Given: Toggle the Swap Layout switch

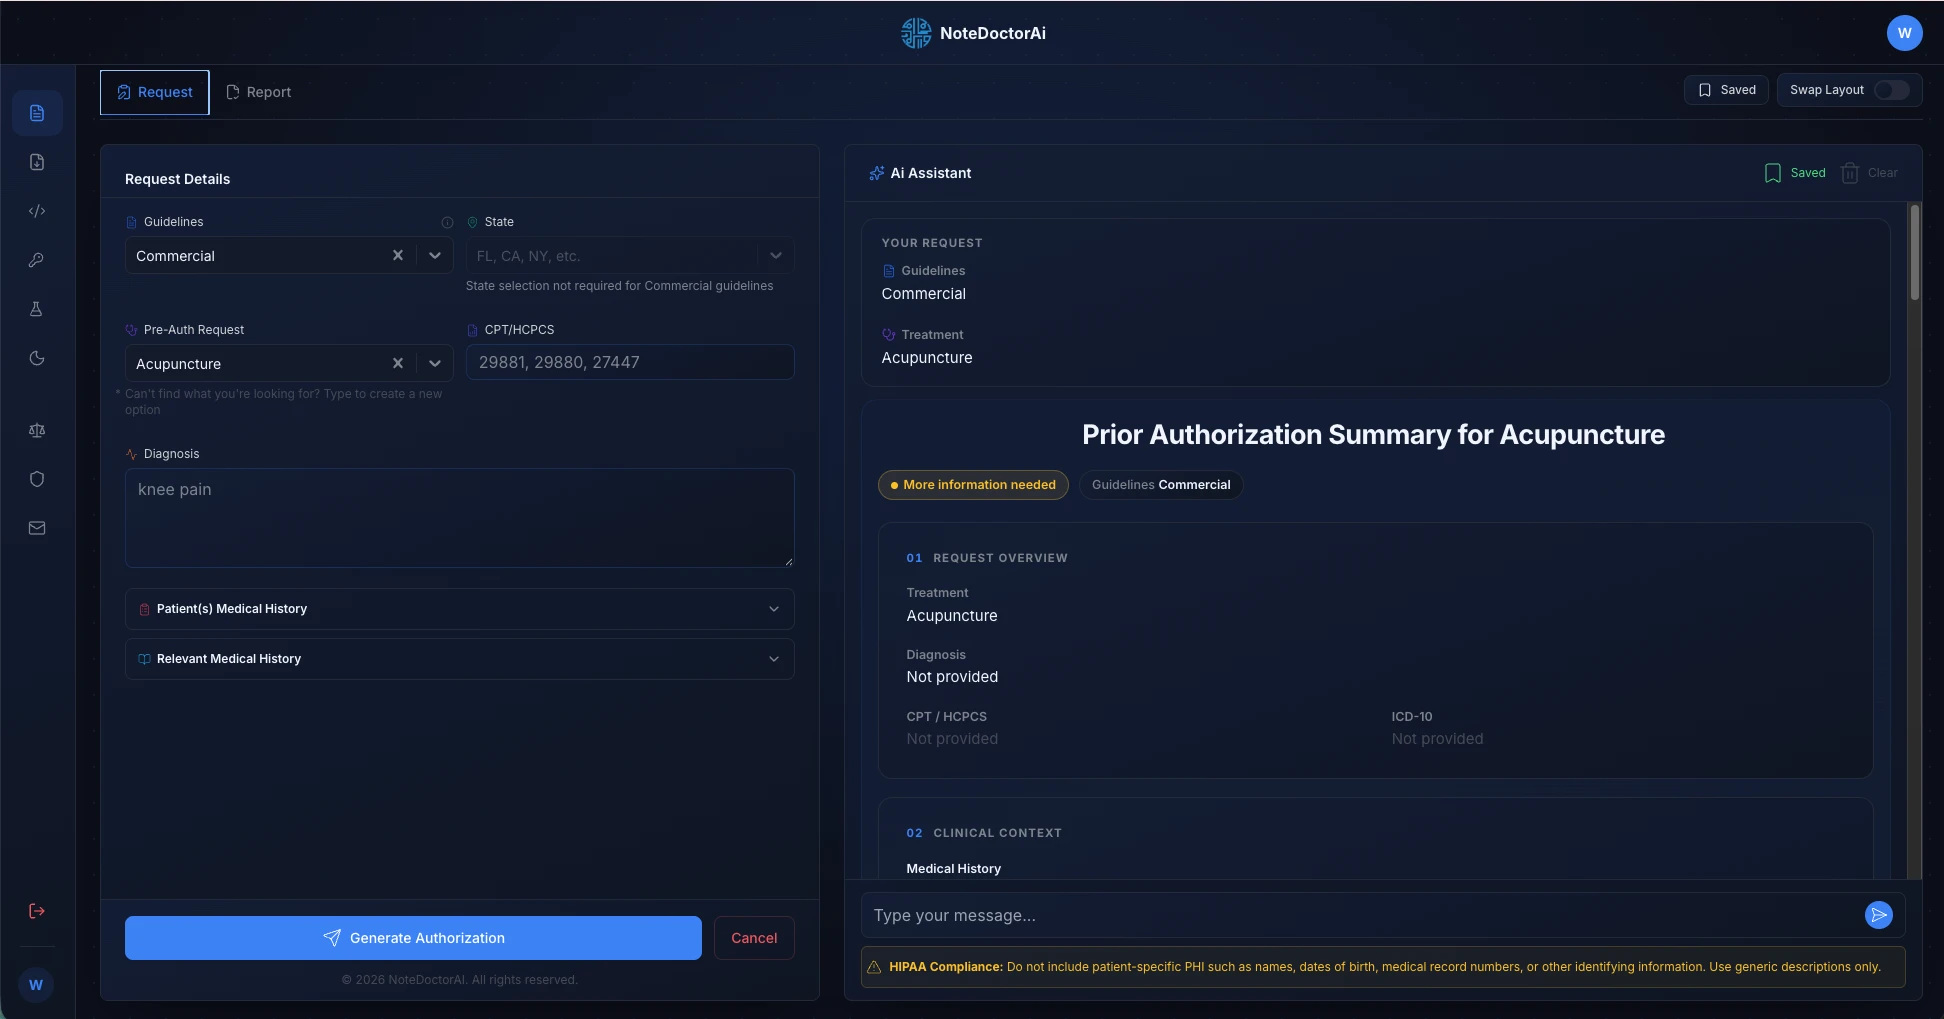Looking at the screenshot, I should pyautogui.click(x=1891, y=90).
